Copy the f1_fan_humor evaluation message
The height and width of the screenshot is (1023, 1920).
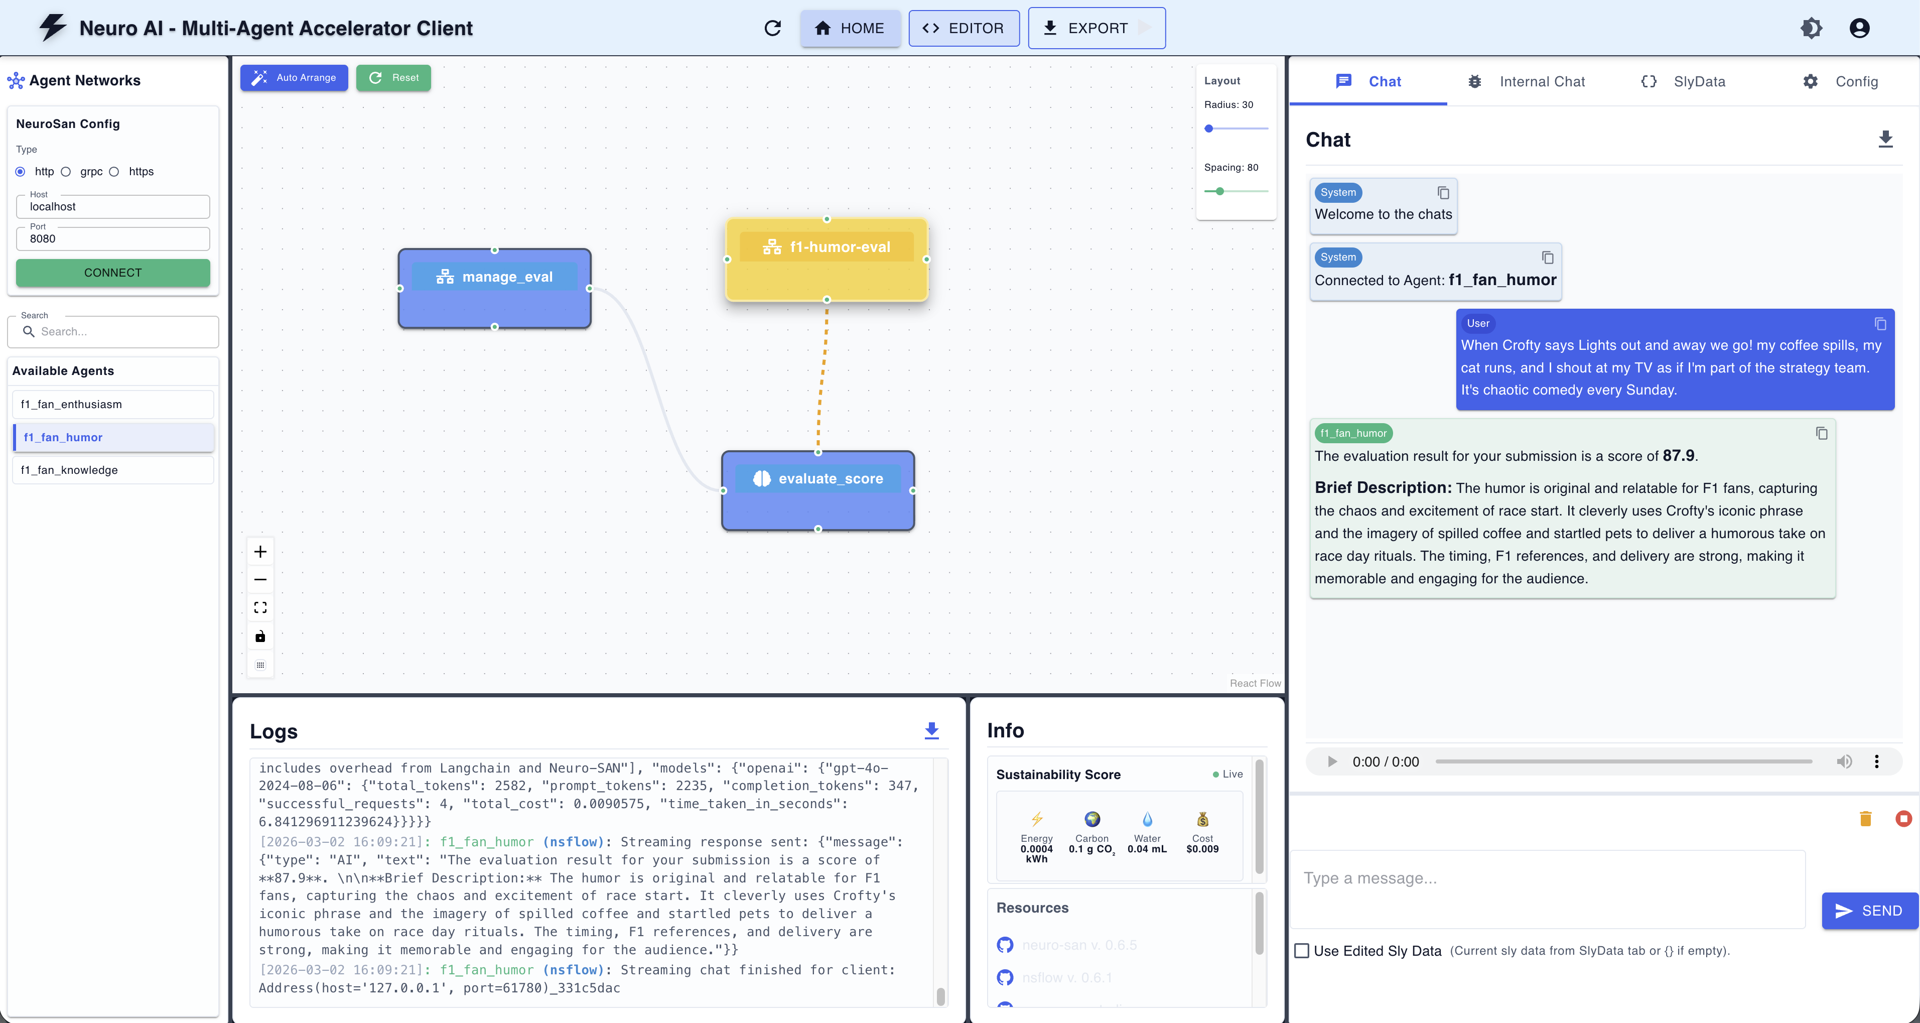pos(1821,433)
